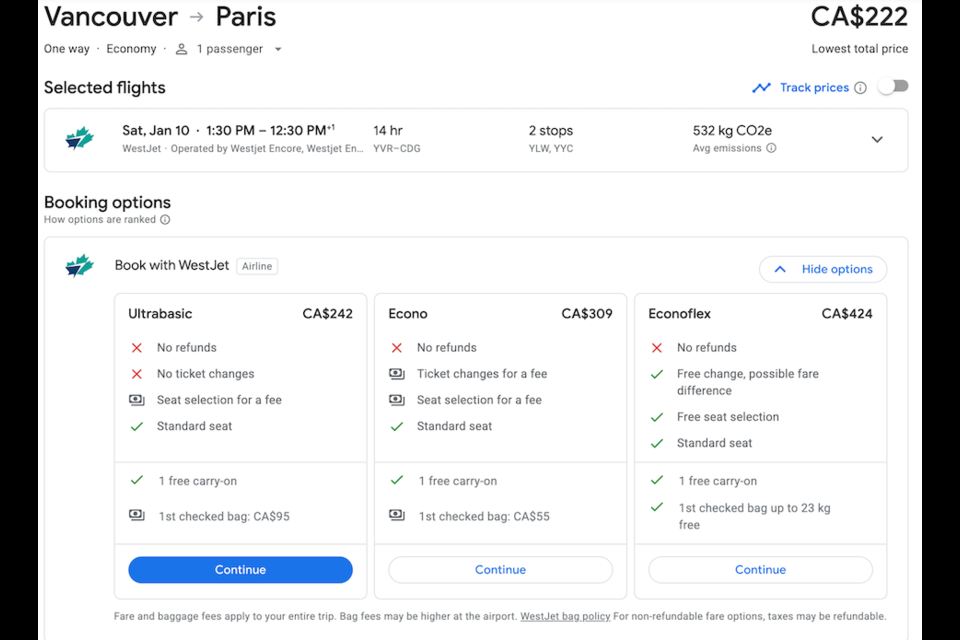Click the YLW, YYC stopover codes

click(551, 148)
